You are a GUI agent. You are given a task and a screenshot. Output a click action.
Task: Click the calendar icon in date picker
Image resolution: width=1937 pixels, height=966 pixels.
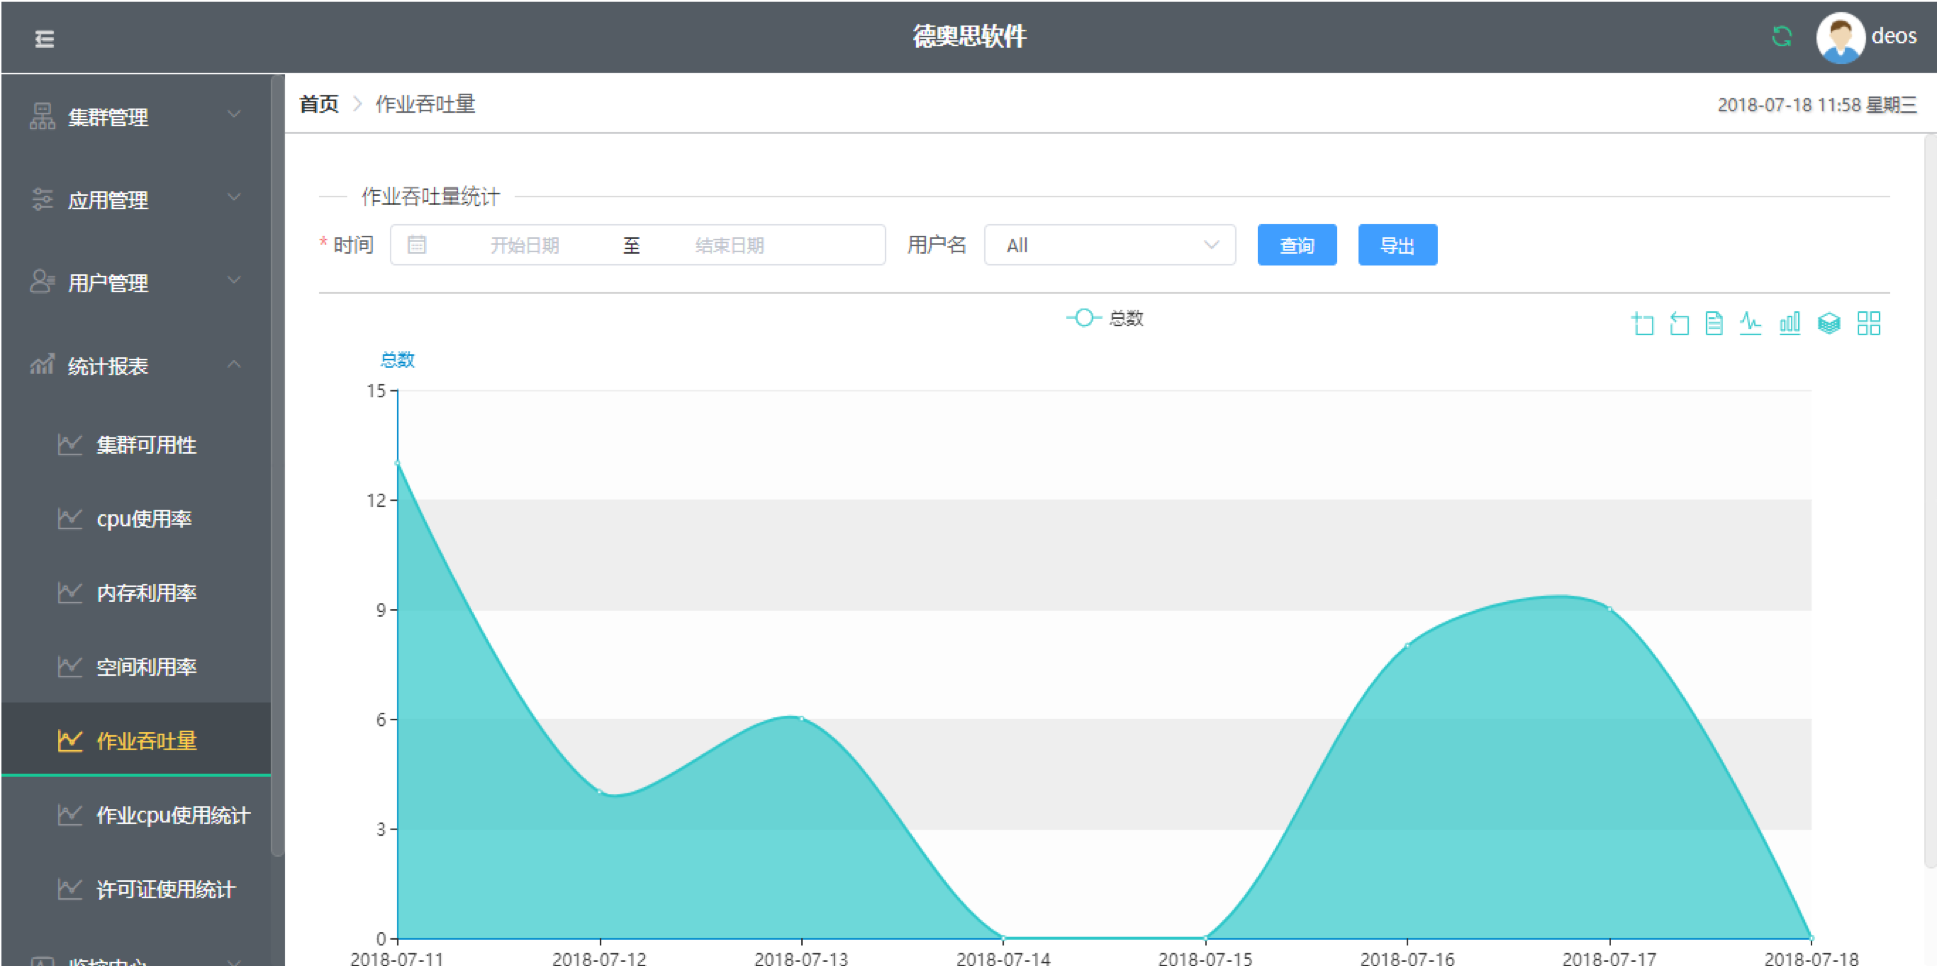(x=417, y=245)
